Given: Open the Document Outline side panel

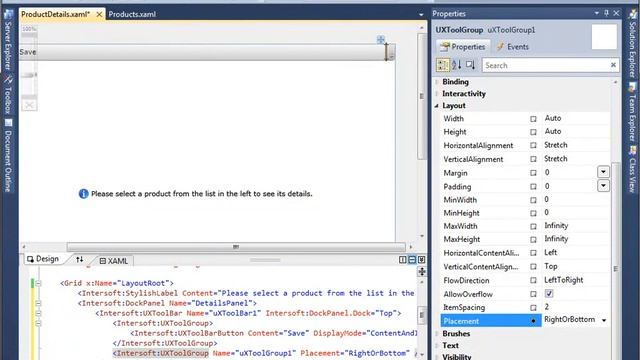Looking at the screenshot, I should pyautogui.click(x=8, y=156).
